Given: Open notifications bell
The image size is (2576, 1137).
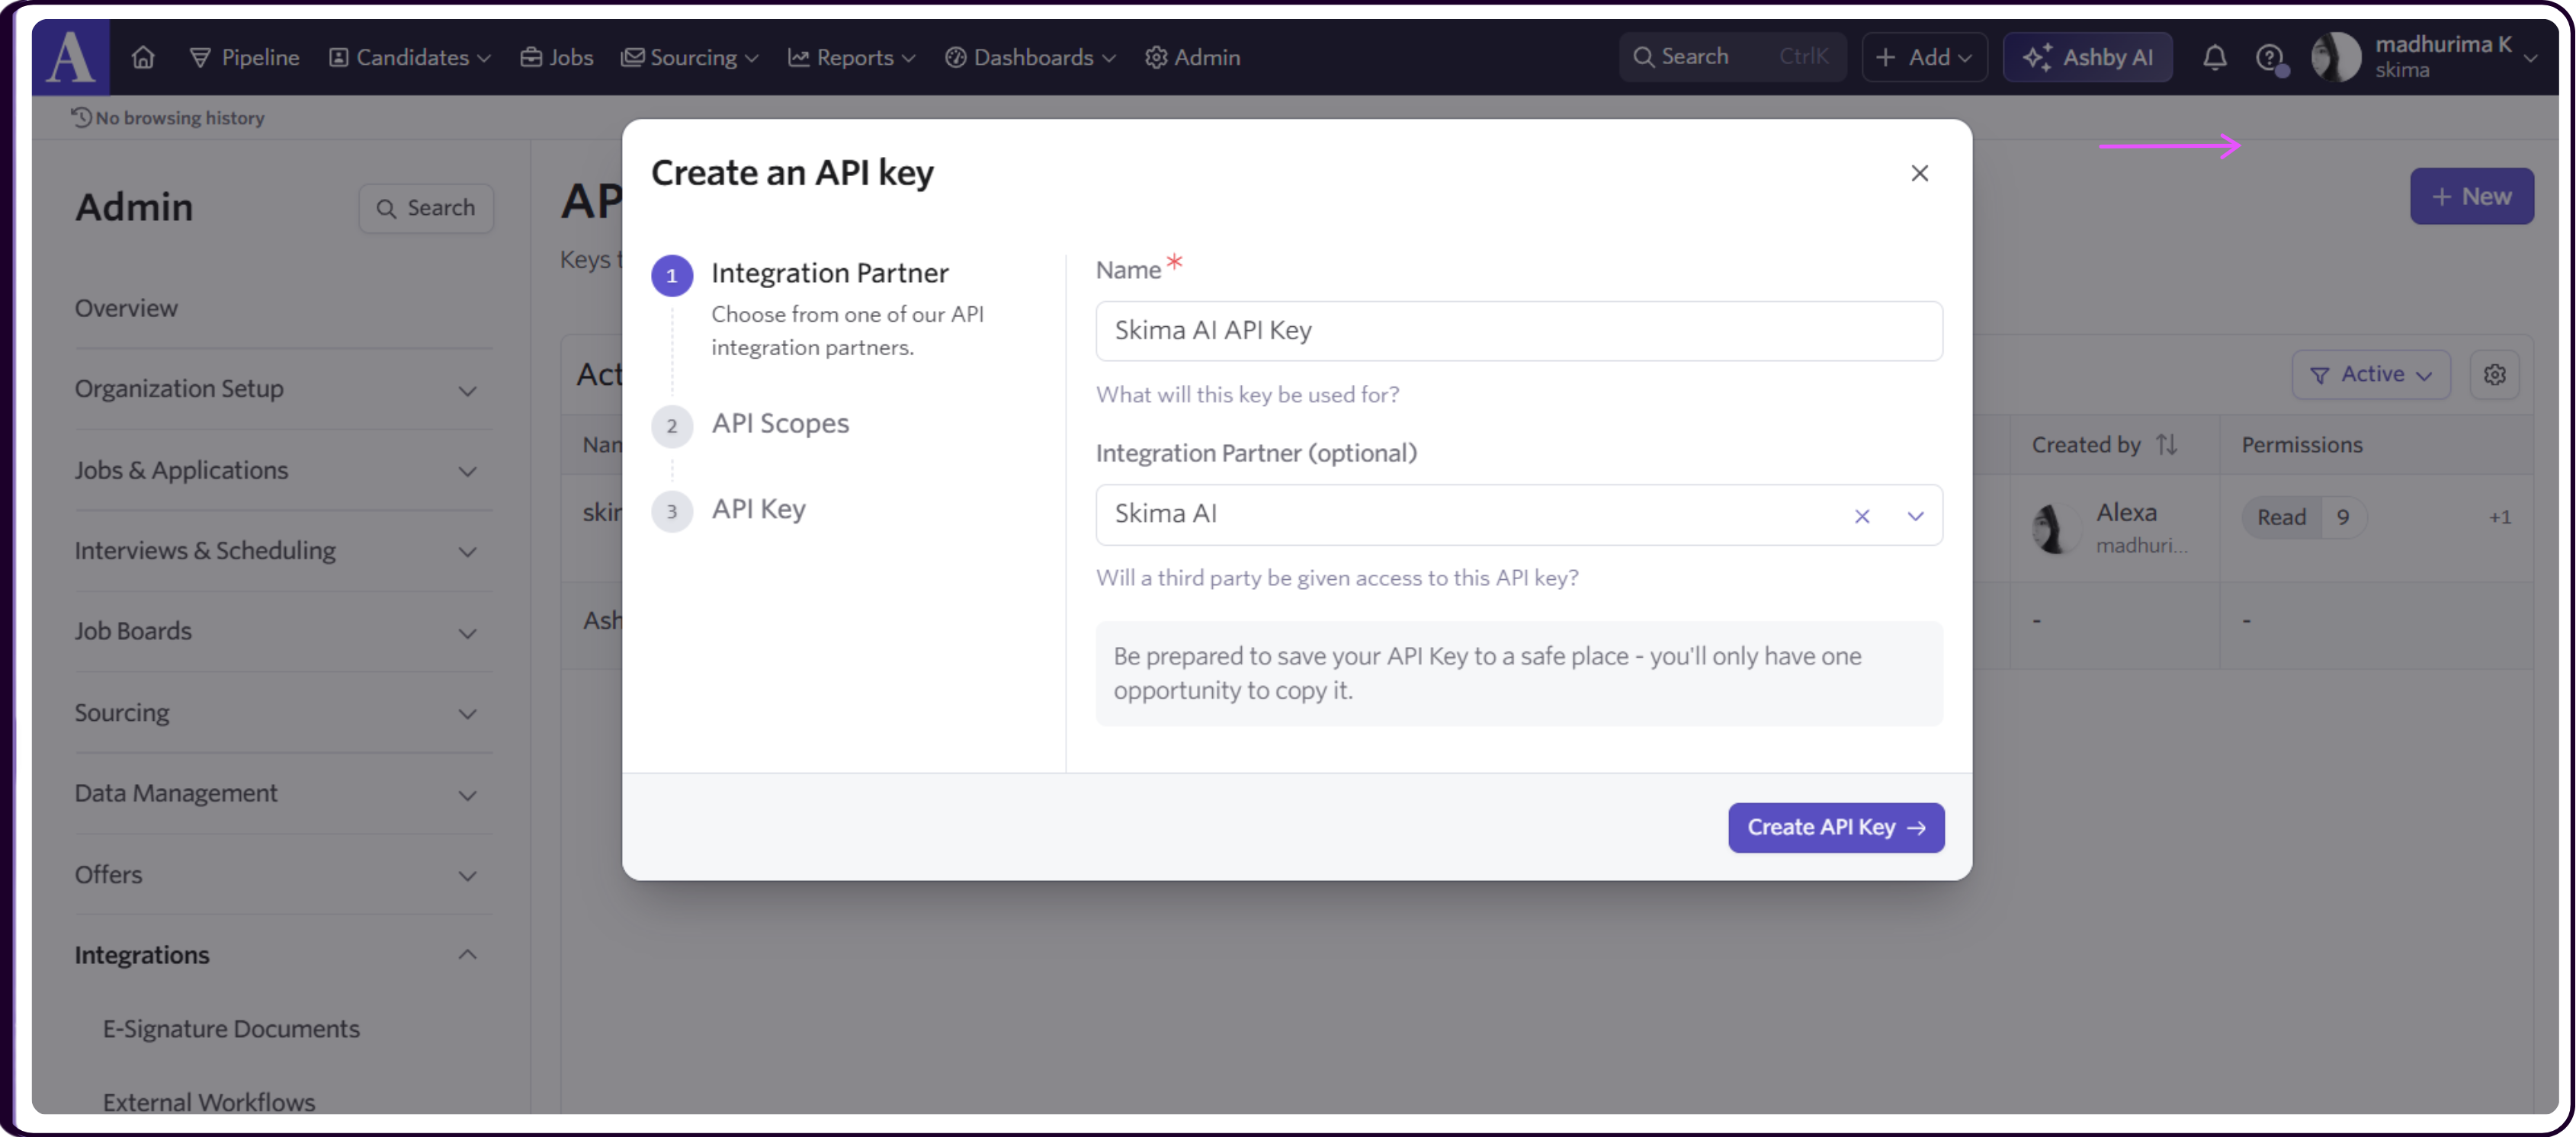Looking at the screenshot, I should coord(2215,58).
